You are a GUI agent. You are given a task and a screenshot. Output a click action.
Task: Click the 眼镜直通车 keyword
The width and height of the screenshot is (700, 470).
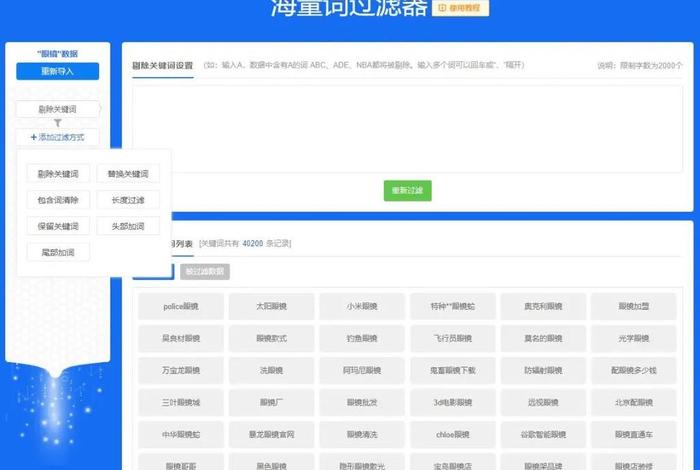click(634, 434)
